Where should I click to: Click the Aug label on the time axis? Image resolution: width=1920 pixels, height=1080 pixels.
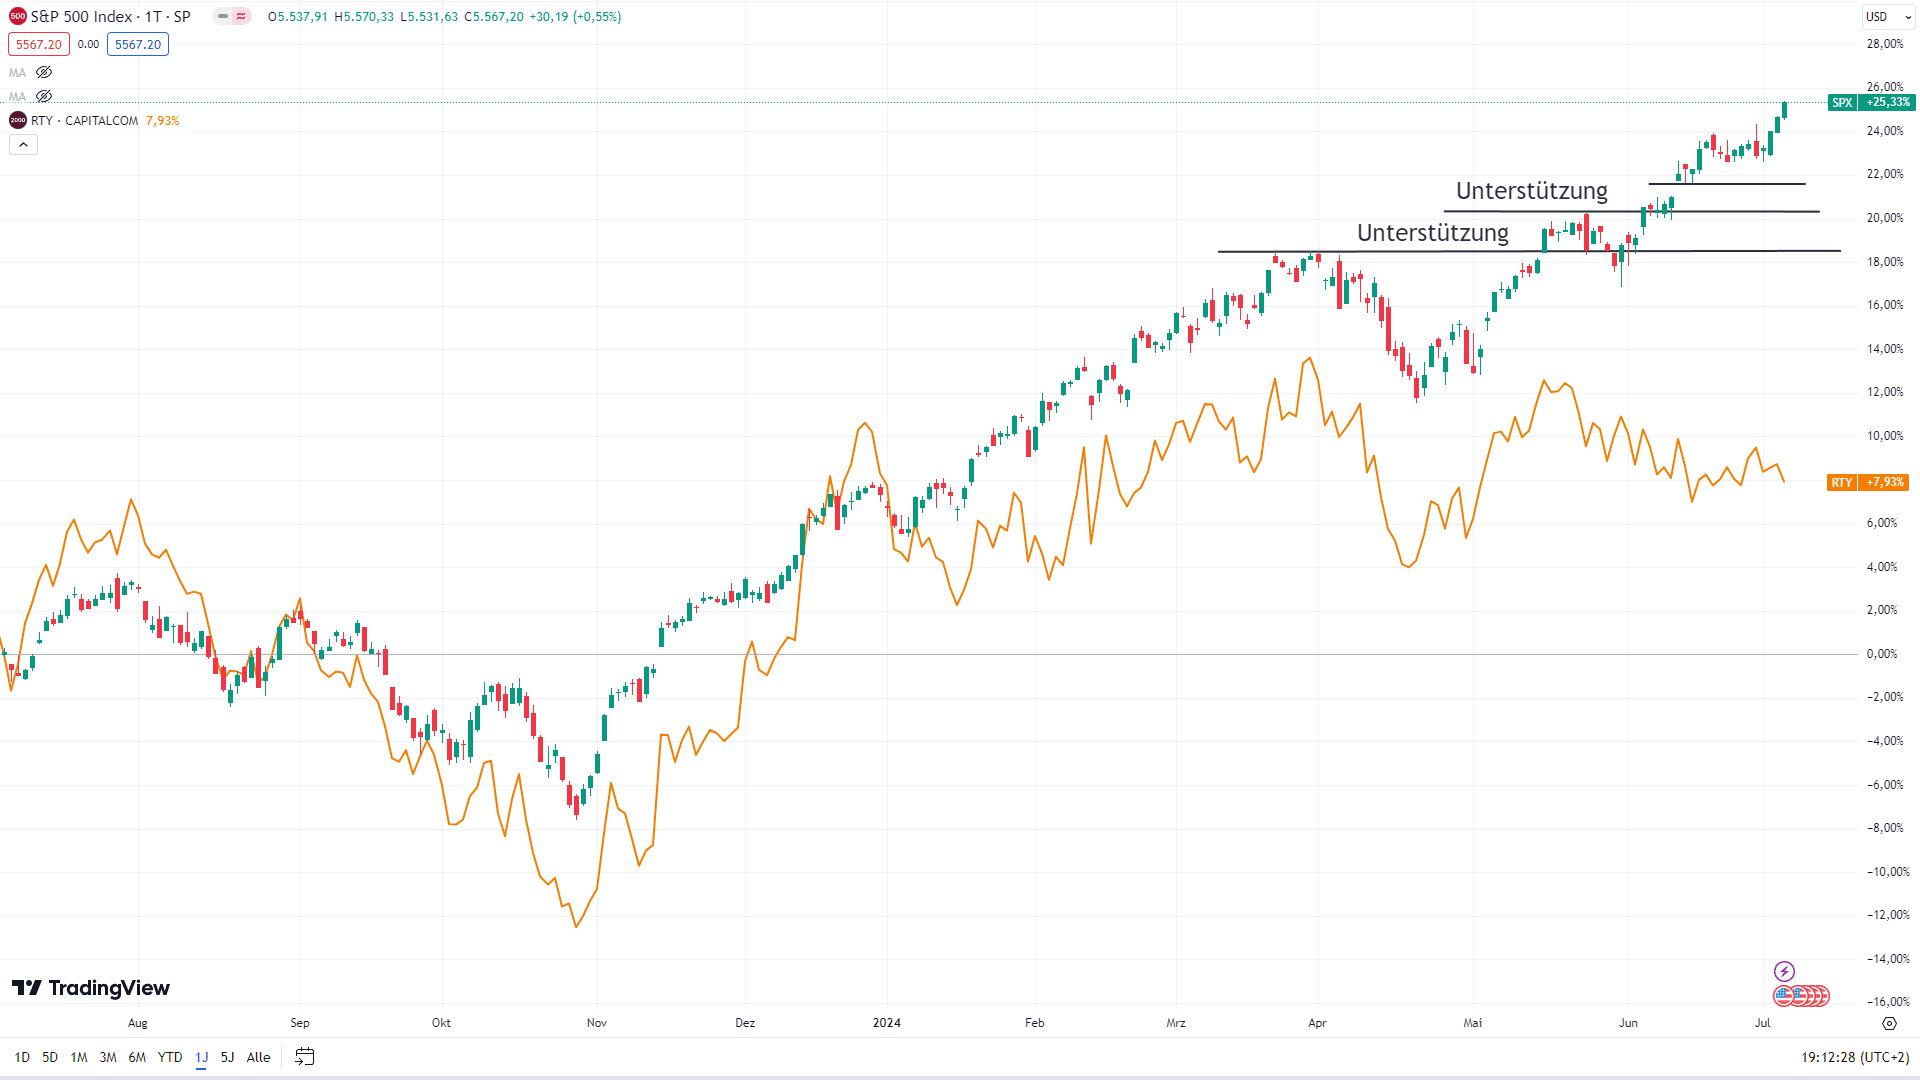pyautogui.click(x=138, y=1023)
